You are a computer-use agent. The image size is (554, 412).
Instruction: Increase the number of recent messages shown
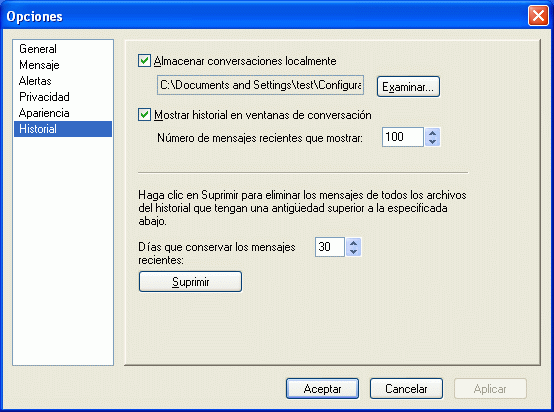pos(432,133)
